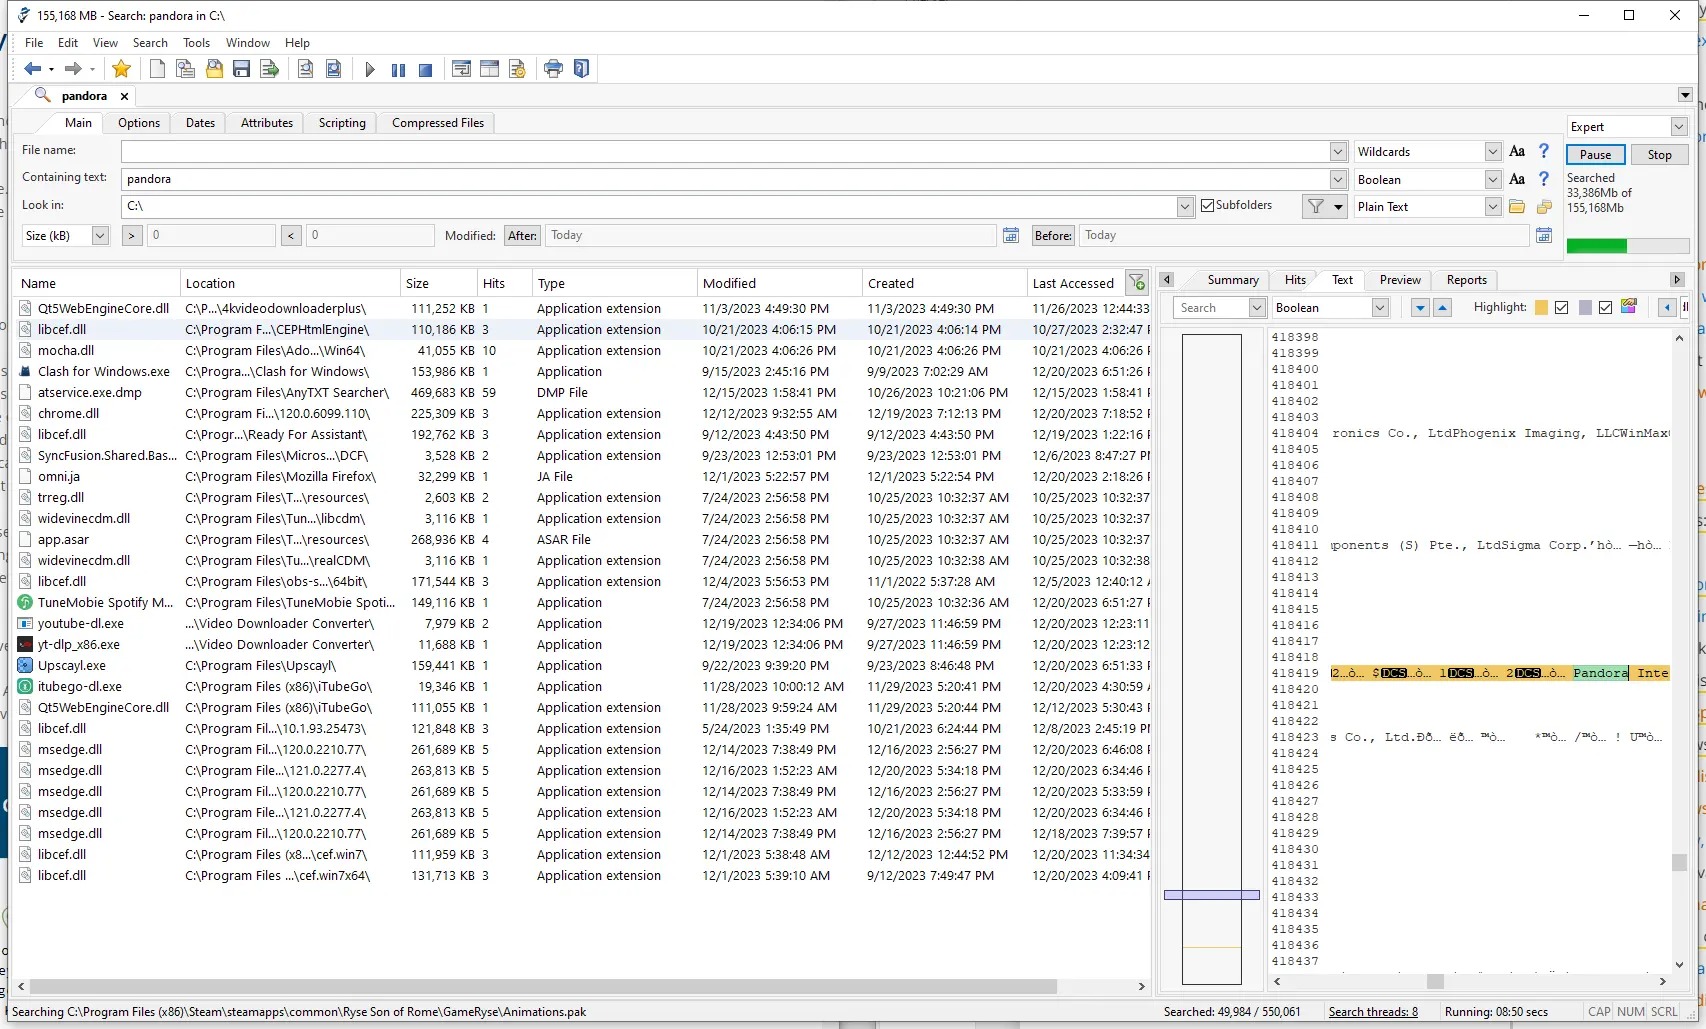Uncheck the Subfolders checkbox

[1208, 206]
